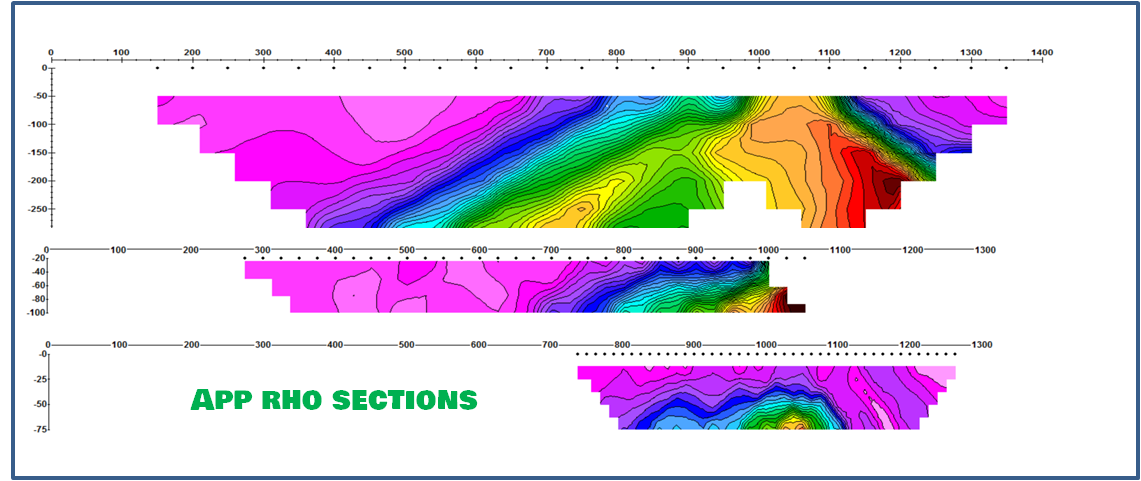
Task: Select first electrode dot of the top section
Action: [157, 69]
